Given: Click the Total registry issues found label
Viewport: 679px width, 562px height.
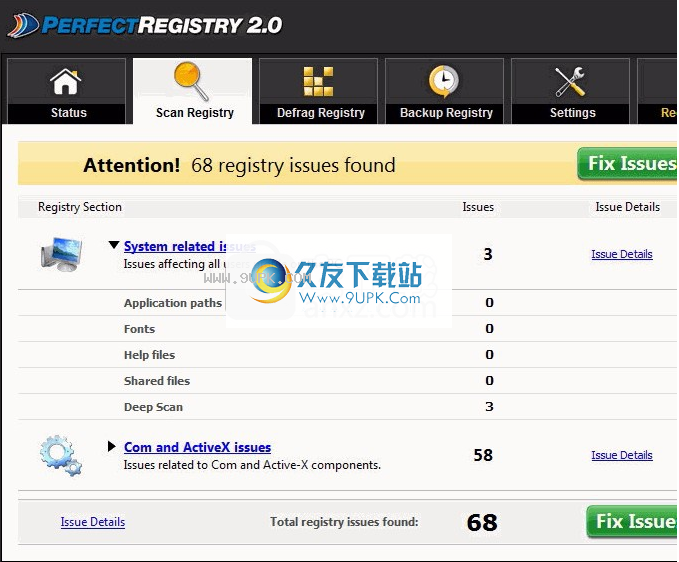Looking at the screenshot, I should [344, 522].
